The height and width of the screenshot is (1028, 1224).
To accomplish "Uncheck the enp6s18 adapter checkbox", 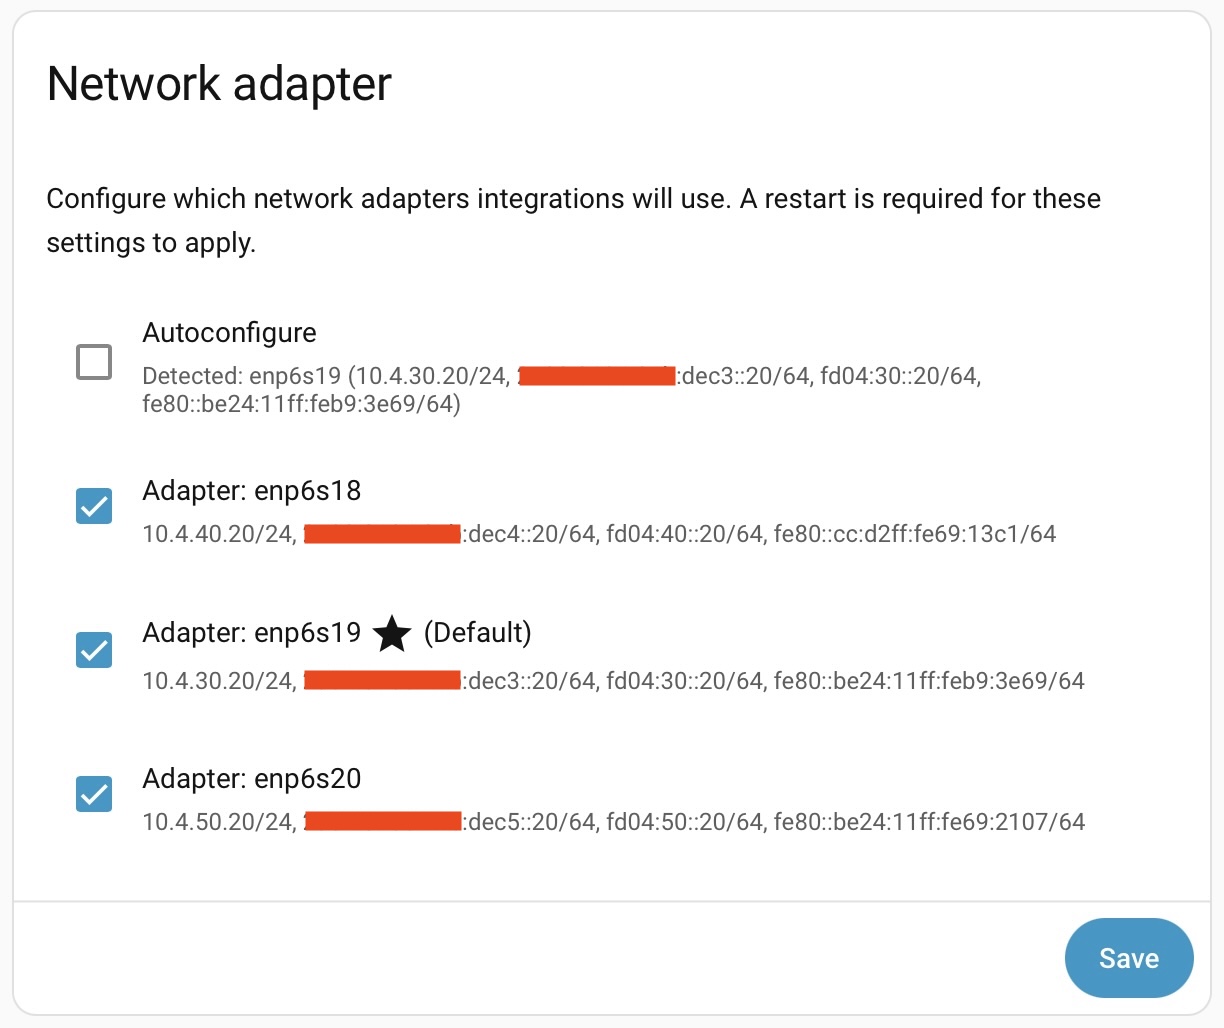I will pos(94,507).
